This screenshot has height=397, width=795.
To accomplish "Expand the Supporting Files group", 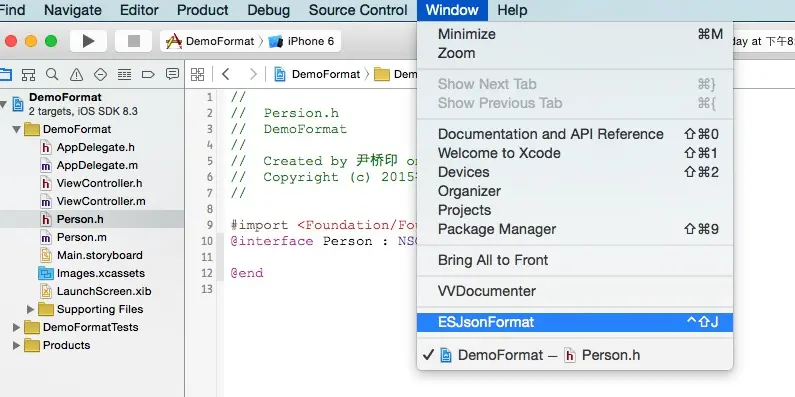I will tap(30, 309).
